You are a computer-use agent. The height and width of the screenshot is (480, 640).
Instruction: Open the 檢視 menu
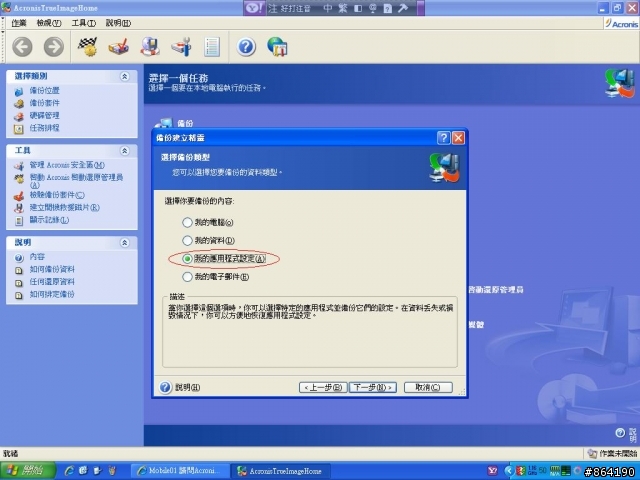coord(49,23)
